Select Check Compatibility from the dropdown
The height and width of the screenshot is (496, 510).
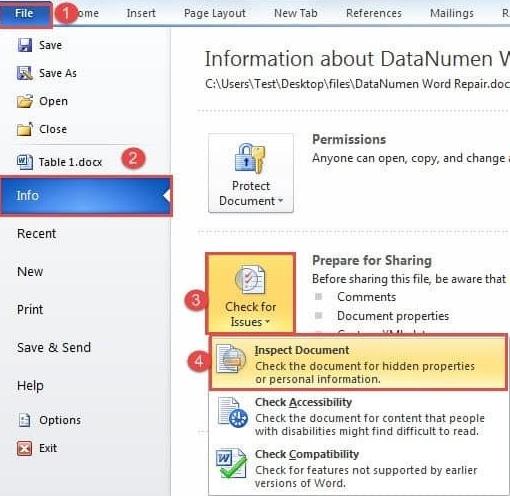click(358, 468)
